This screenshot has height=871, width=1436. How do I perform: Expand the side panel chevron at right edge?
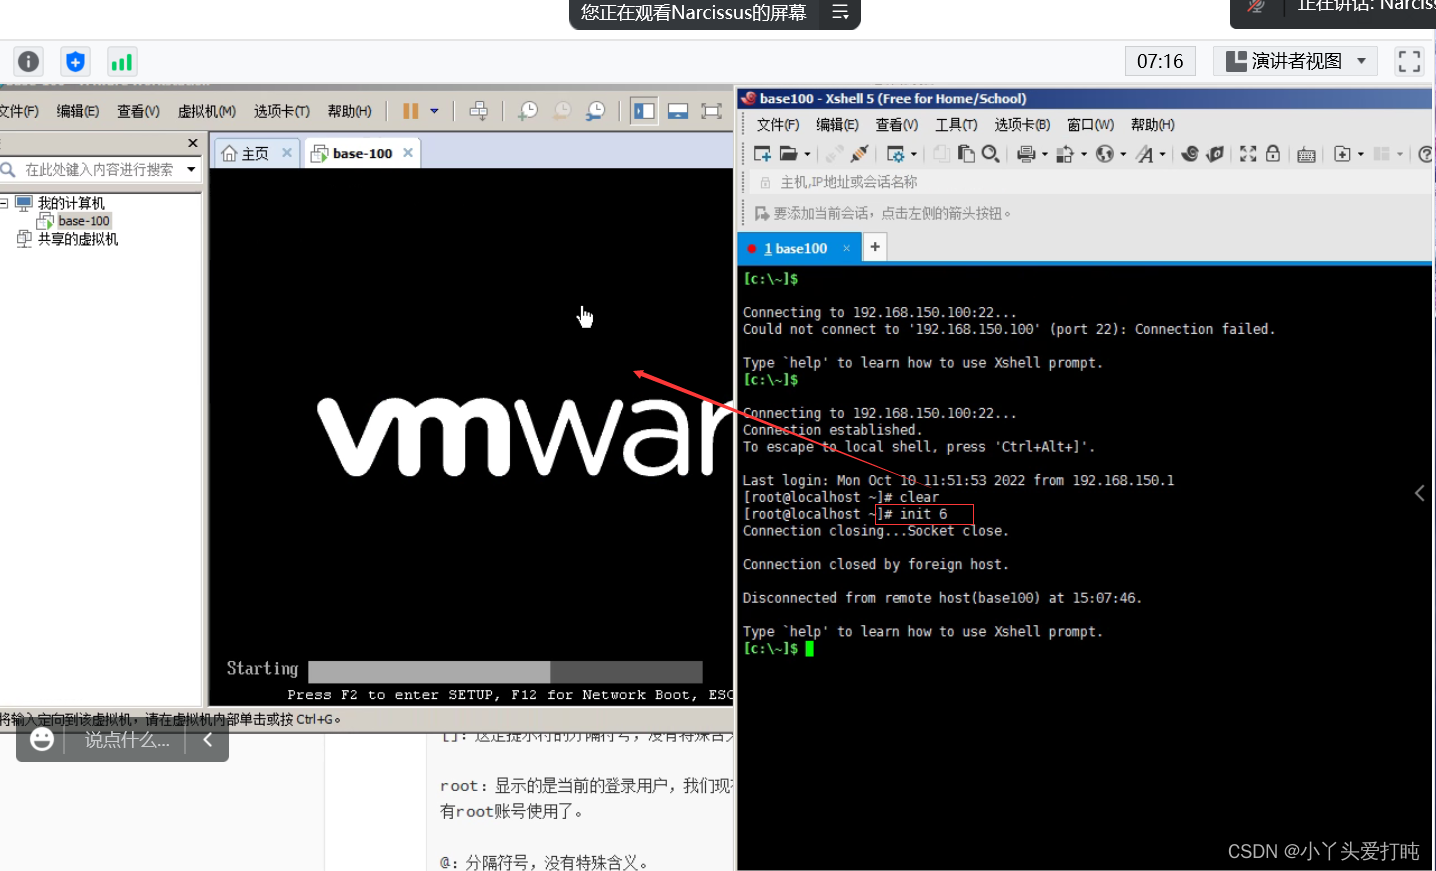[1420, 493]
